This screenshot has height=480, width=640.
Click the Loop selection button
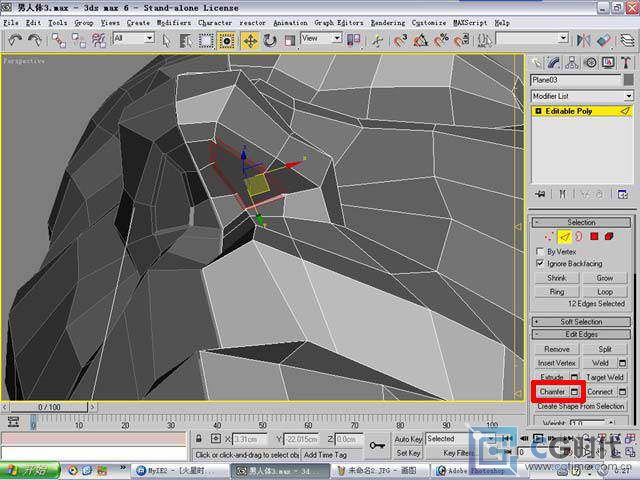point(604,292)
